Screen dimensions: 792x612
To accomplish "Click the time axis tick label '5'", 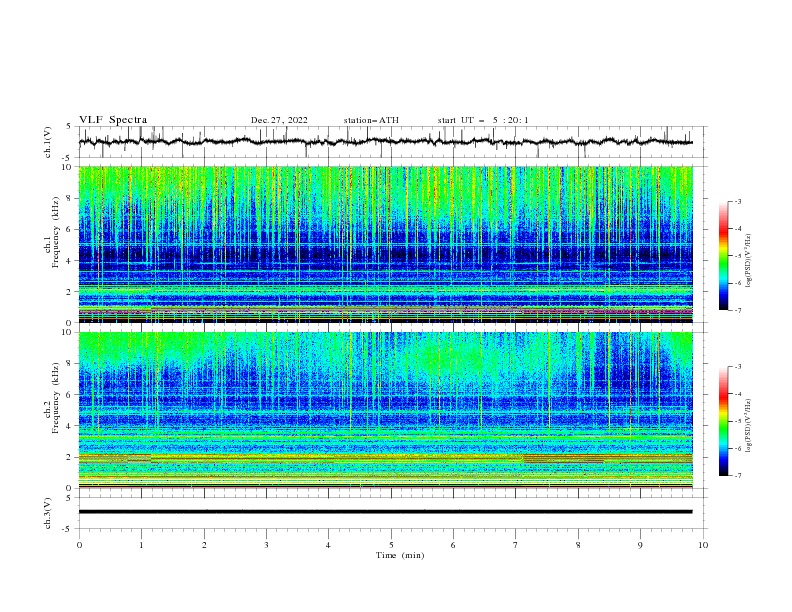I will click(x=391, y=545).
